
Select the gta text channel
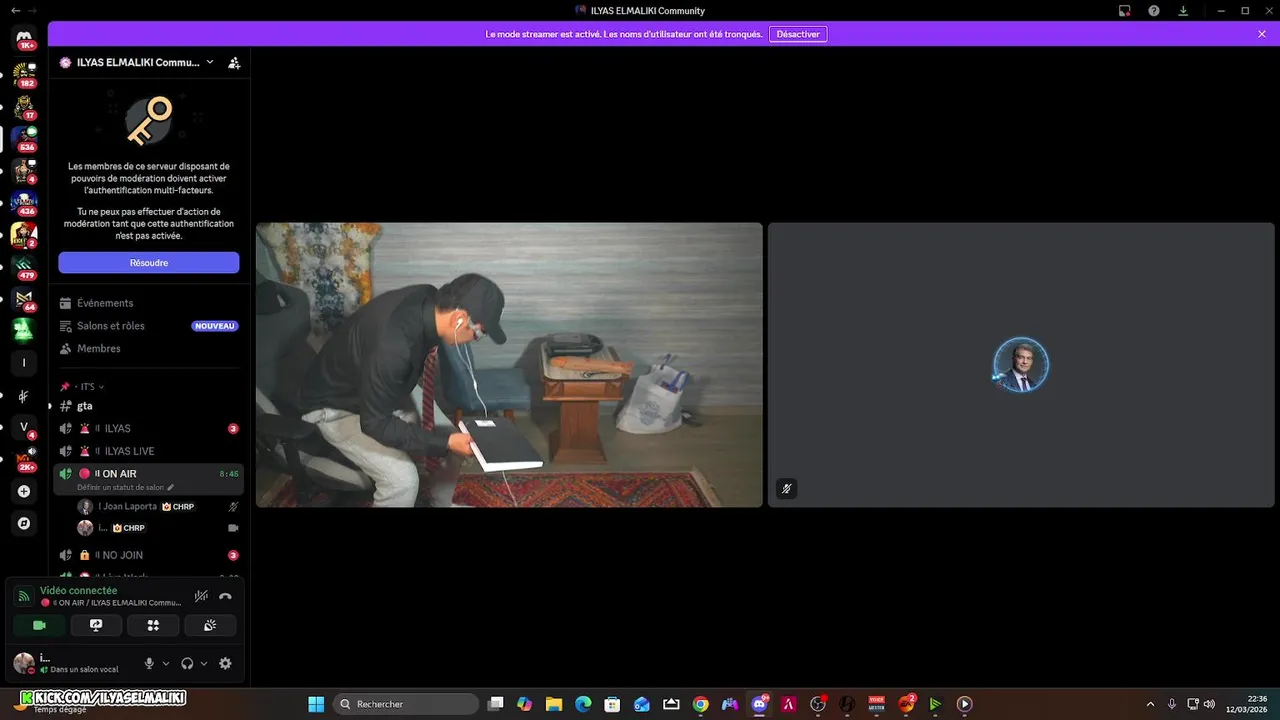pyautogui.click(x=148, y=406)
